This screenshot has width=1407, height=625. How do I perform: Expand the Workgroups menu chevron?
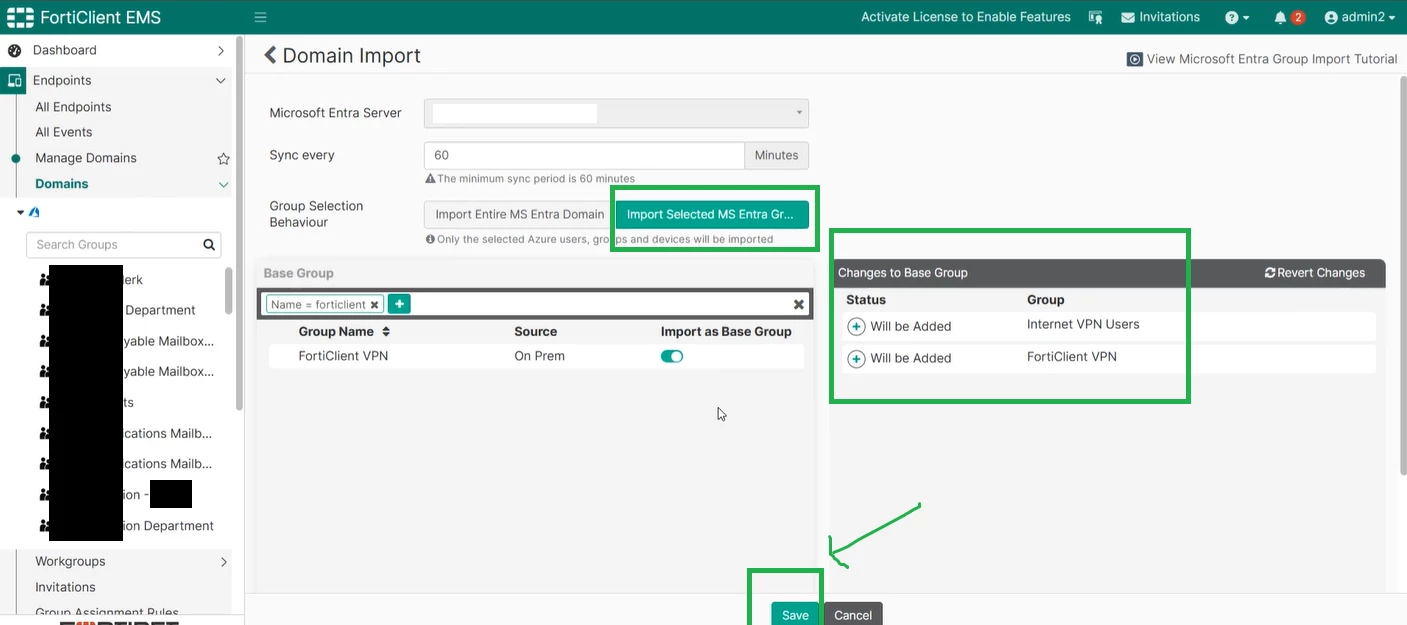coord(223,562)
